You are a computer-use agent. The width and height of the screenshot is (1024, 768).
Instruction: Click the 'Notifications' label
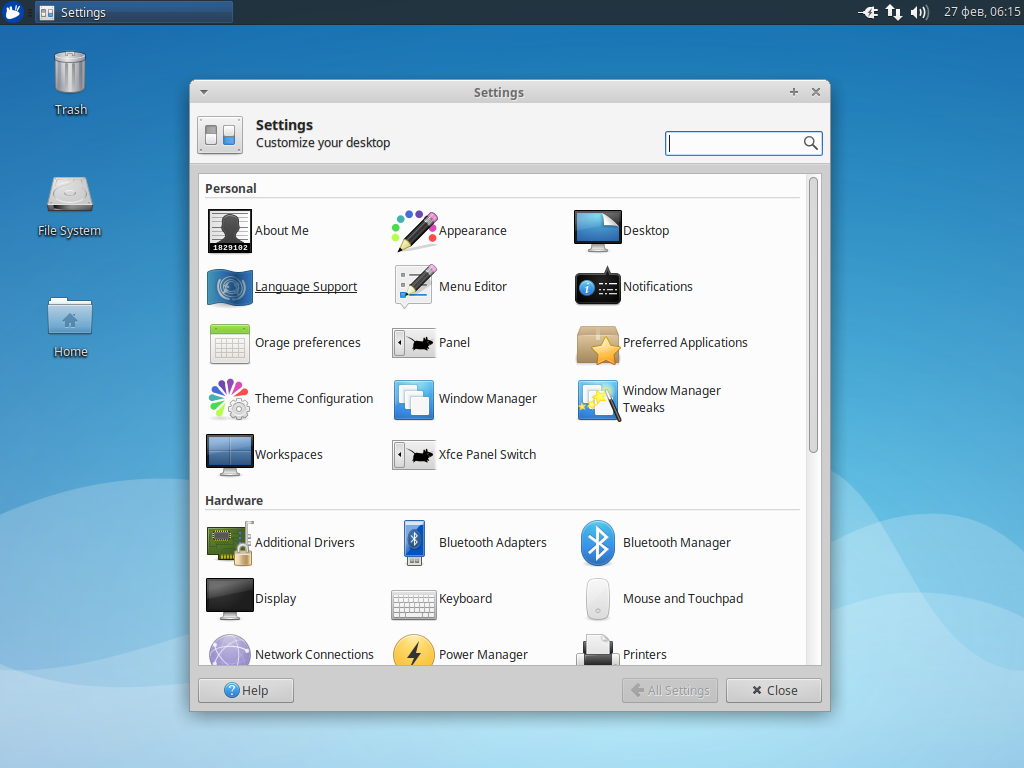click(658, 286)
